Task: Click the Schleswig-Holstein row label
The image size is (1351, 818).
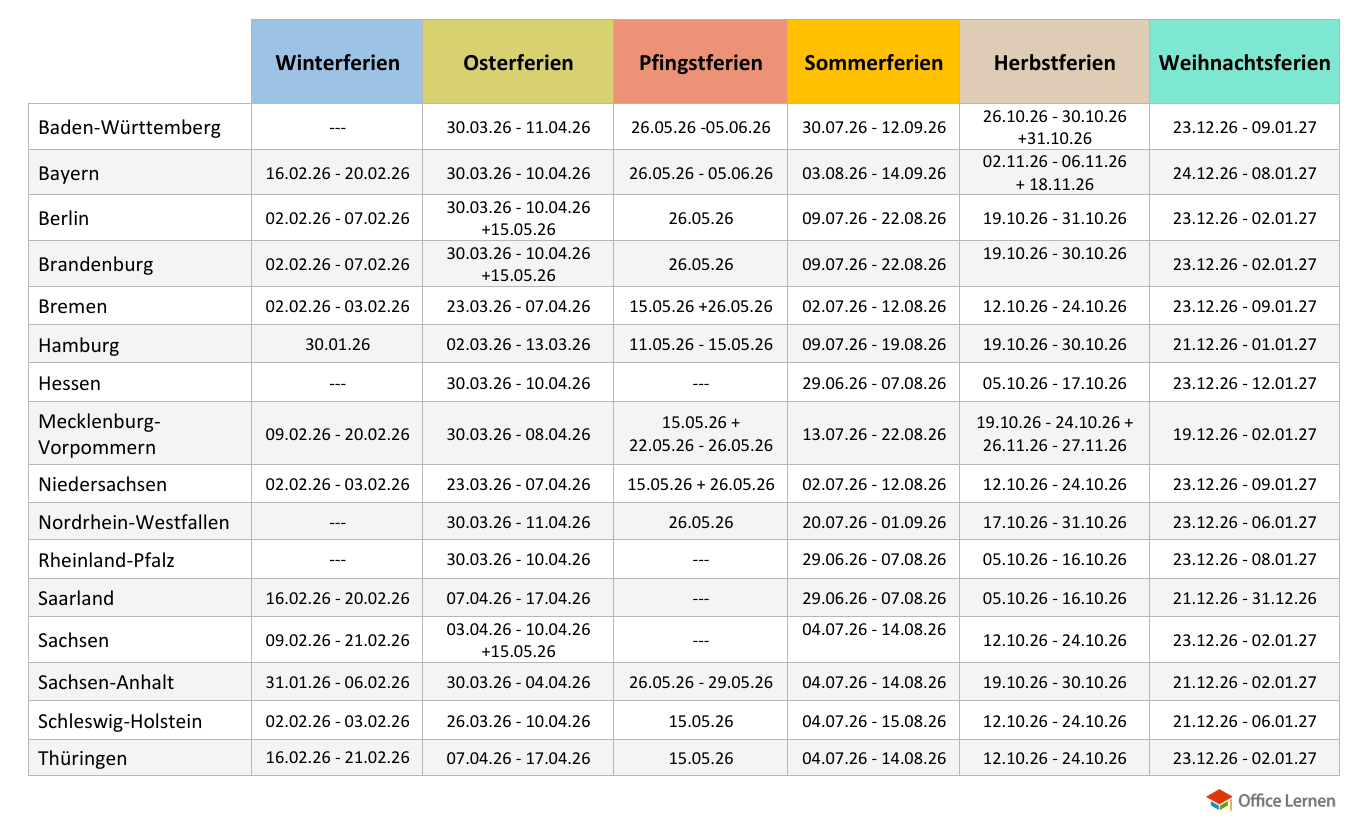Action: (120, 721)
